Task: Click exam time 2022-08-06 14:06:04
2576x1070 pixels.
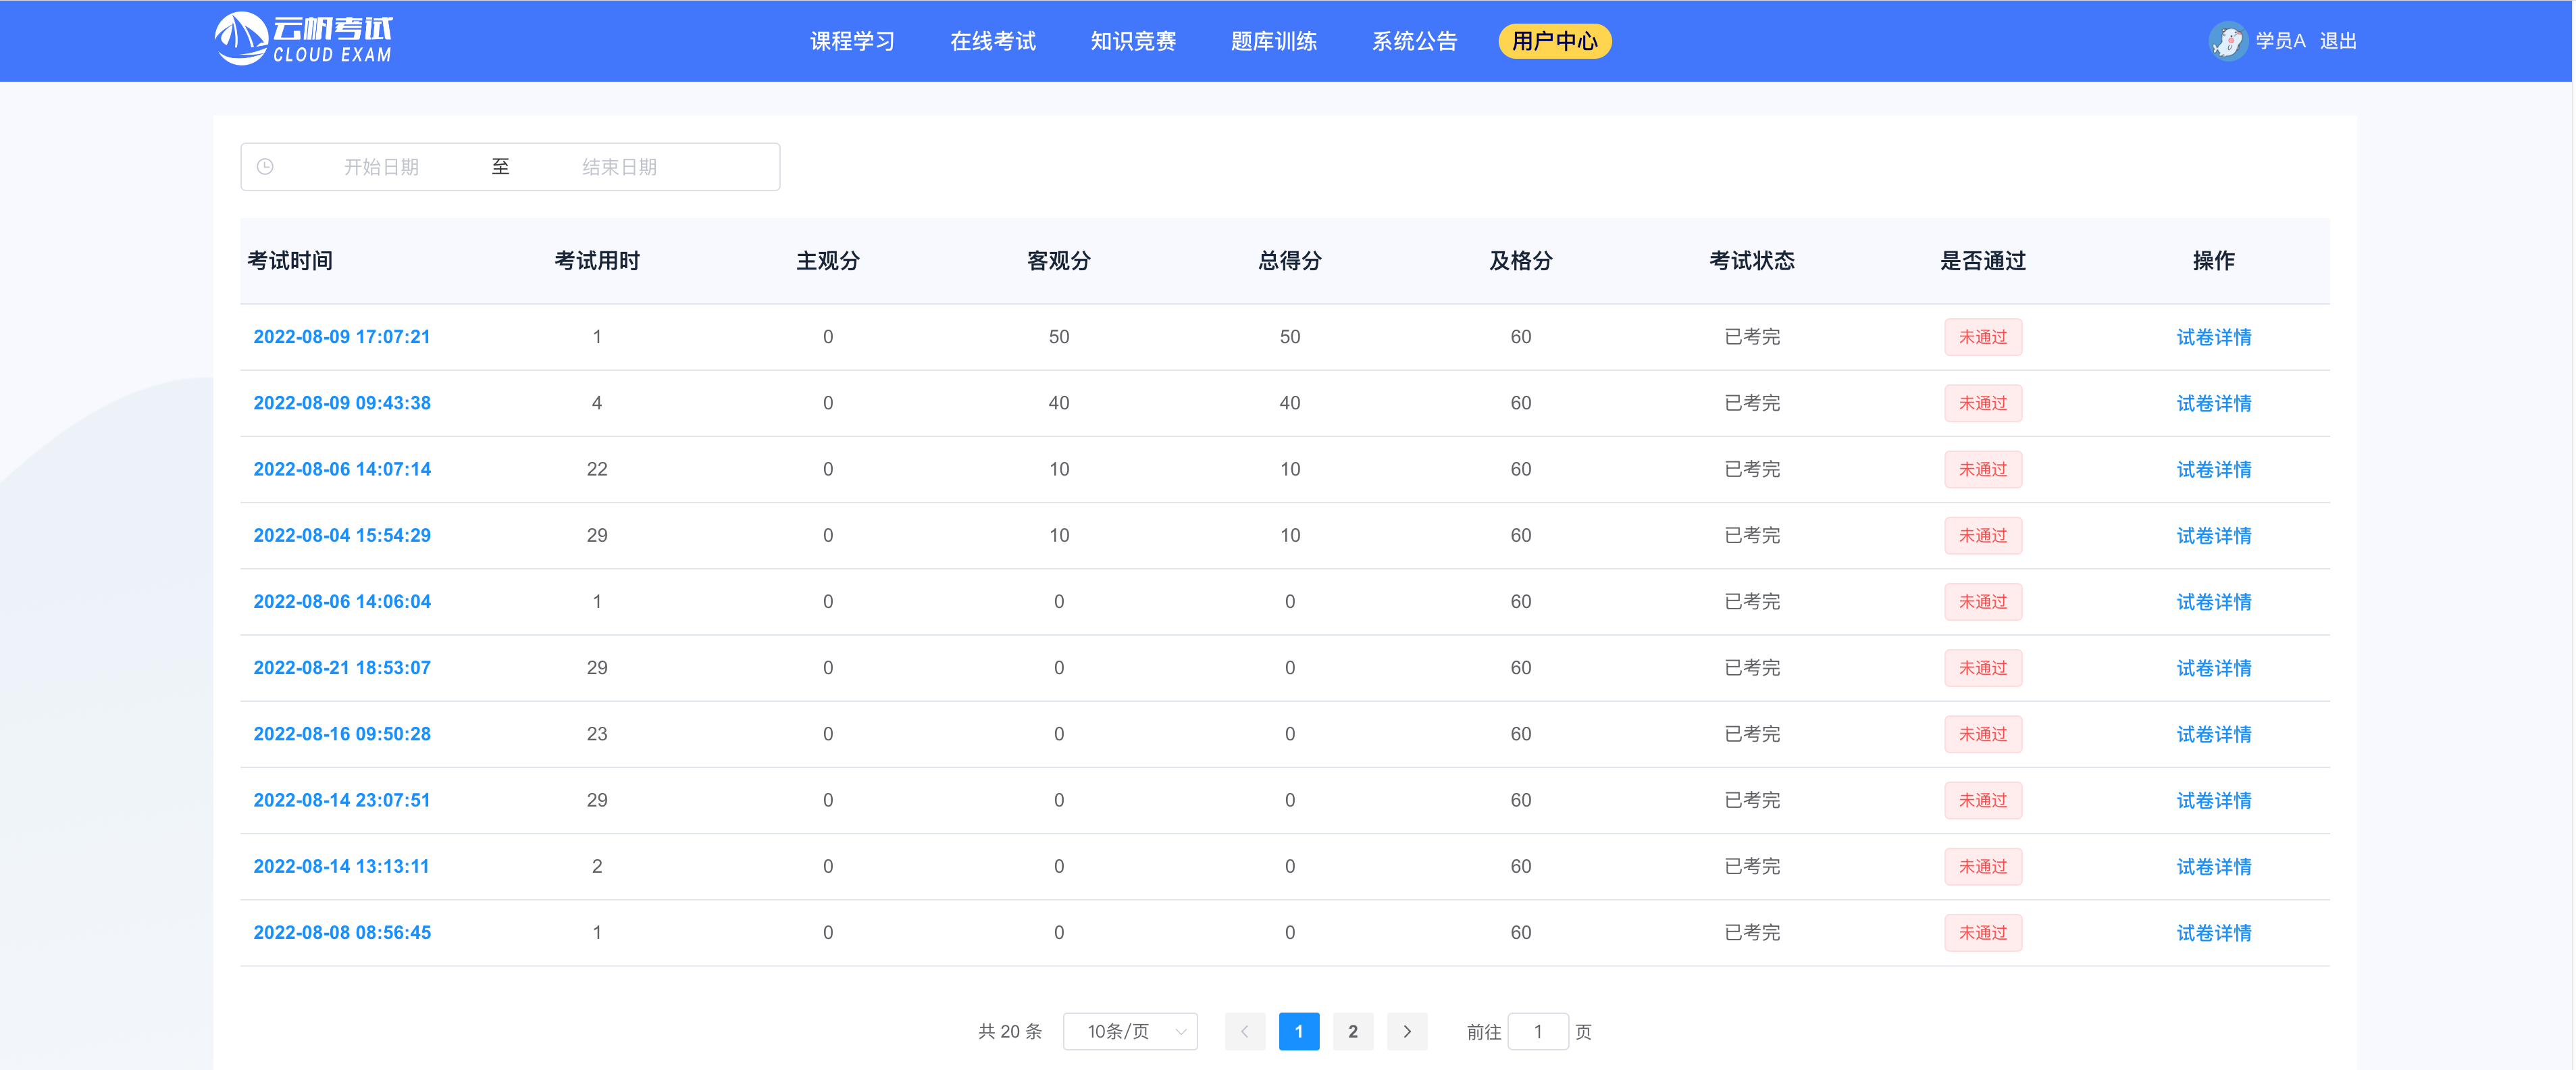Action: pyautogui.click(x=341, y=602)
